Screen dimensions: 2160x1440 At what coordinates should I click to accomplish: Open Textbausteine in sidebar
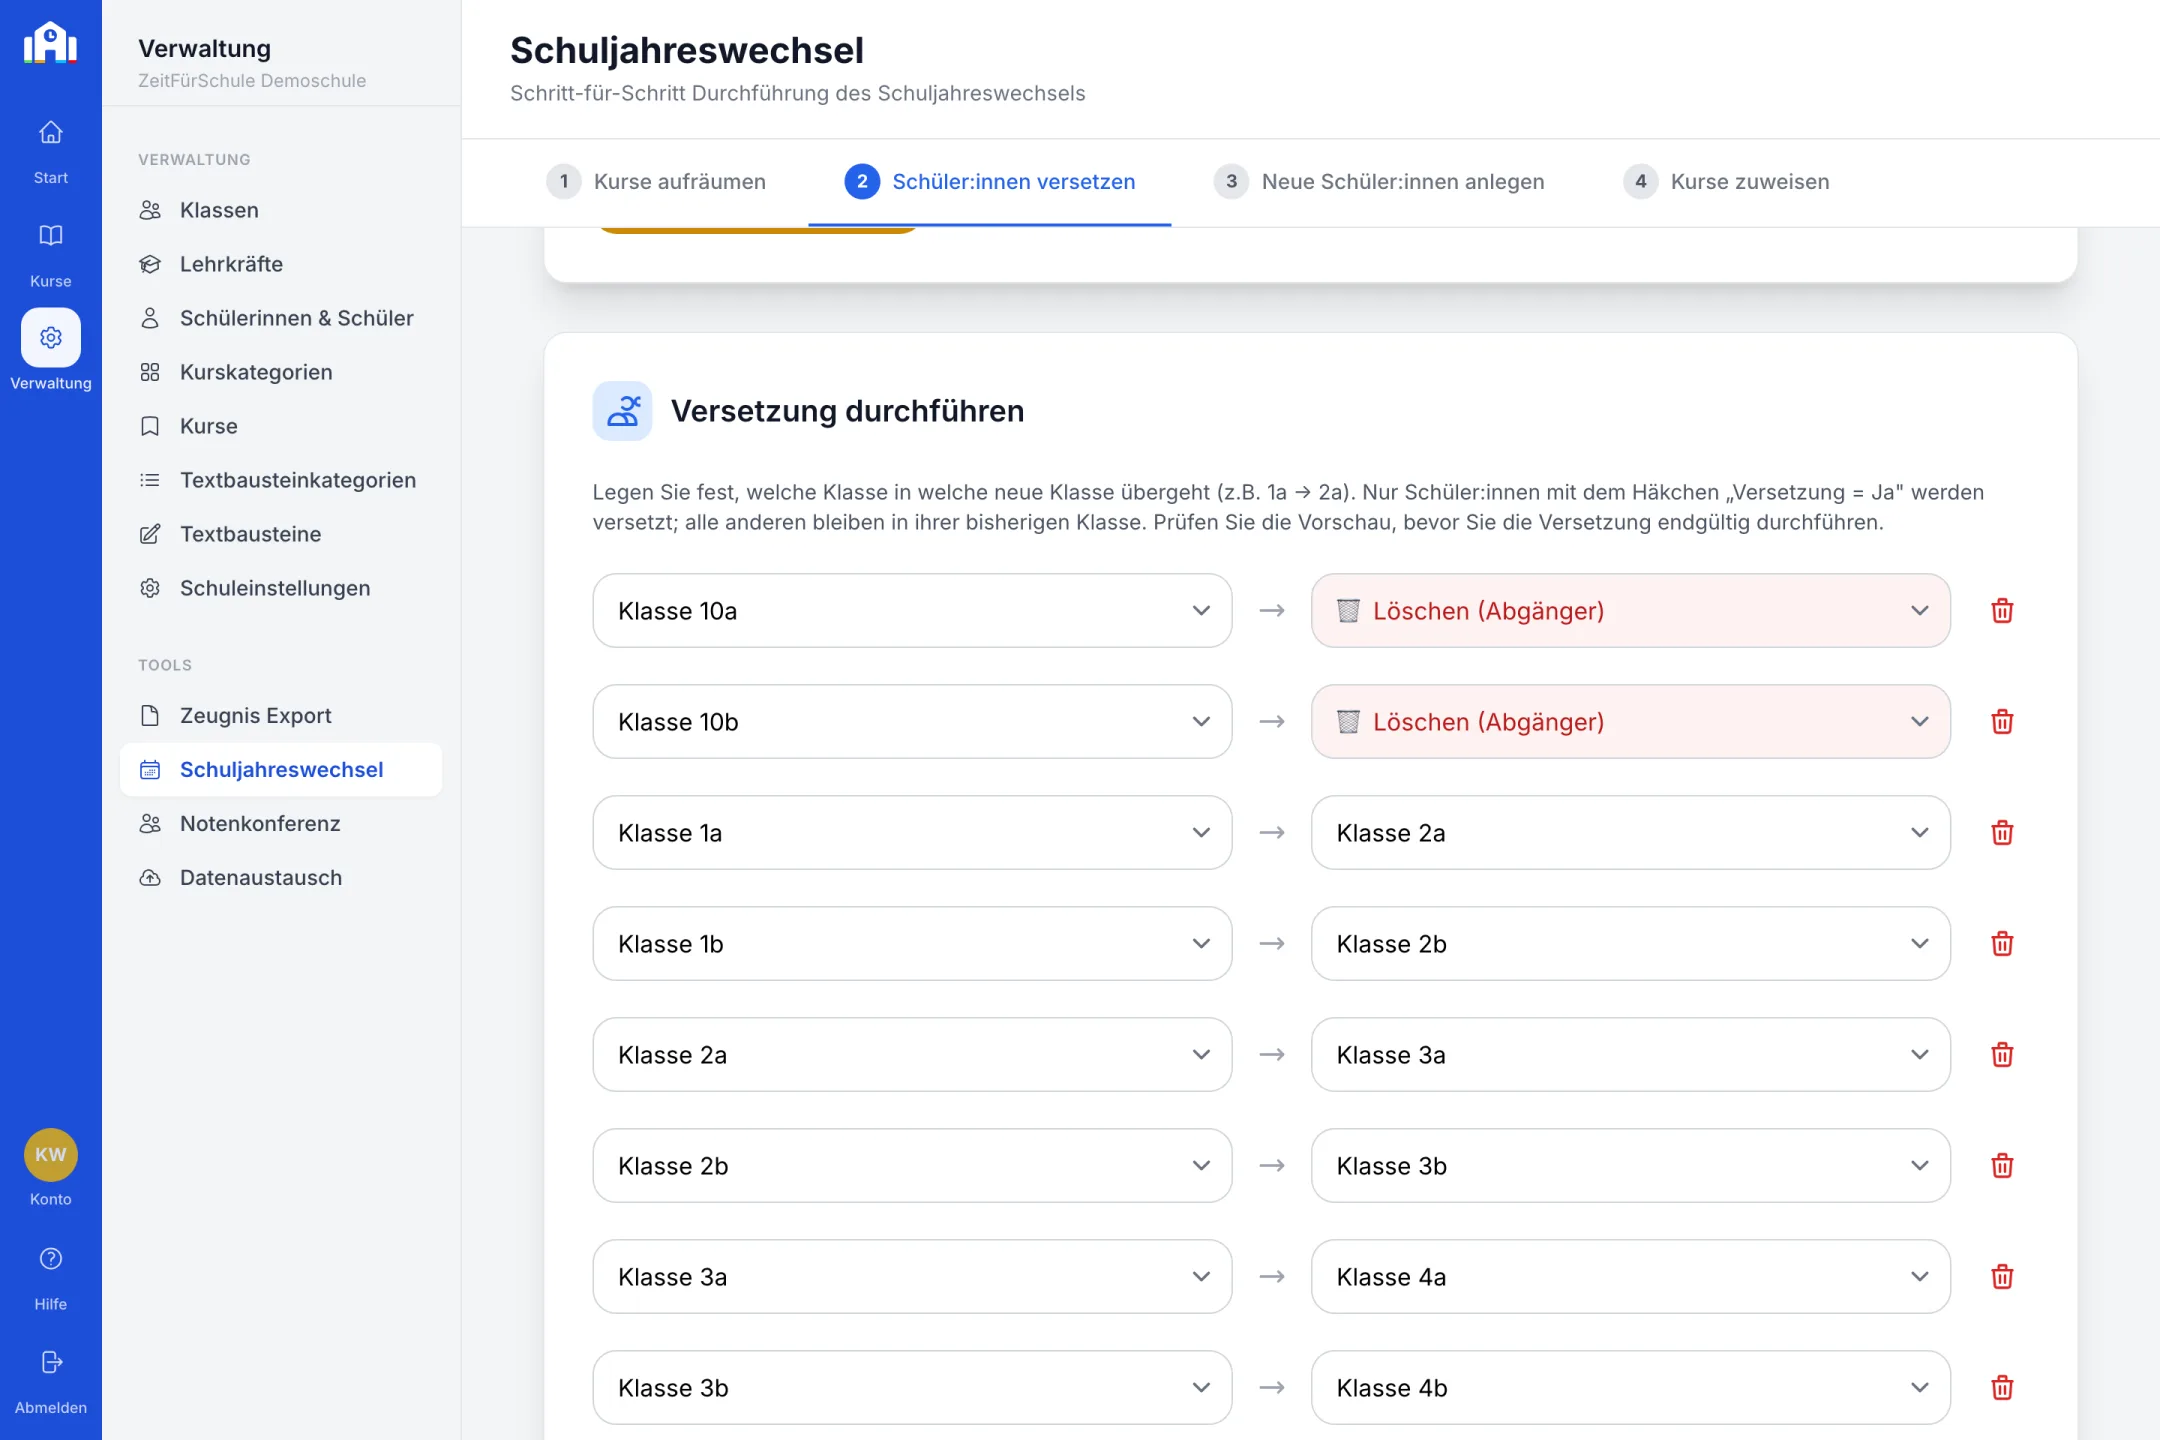pyautogui.click(x=281, y=534)
